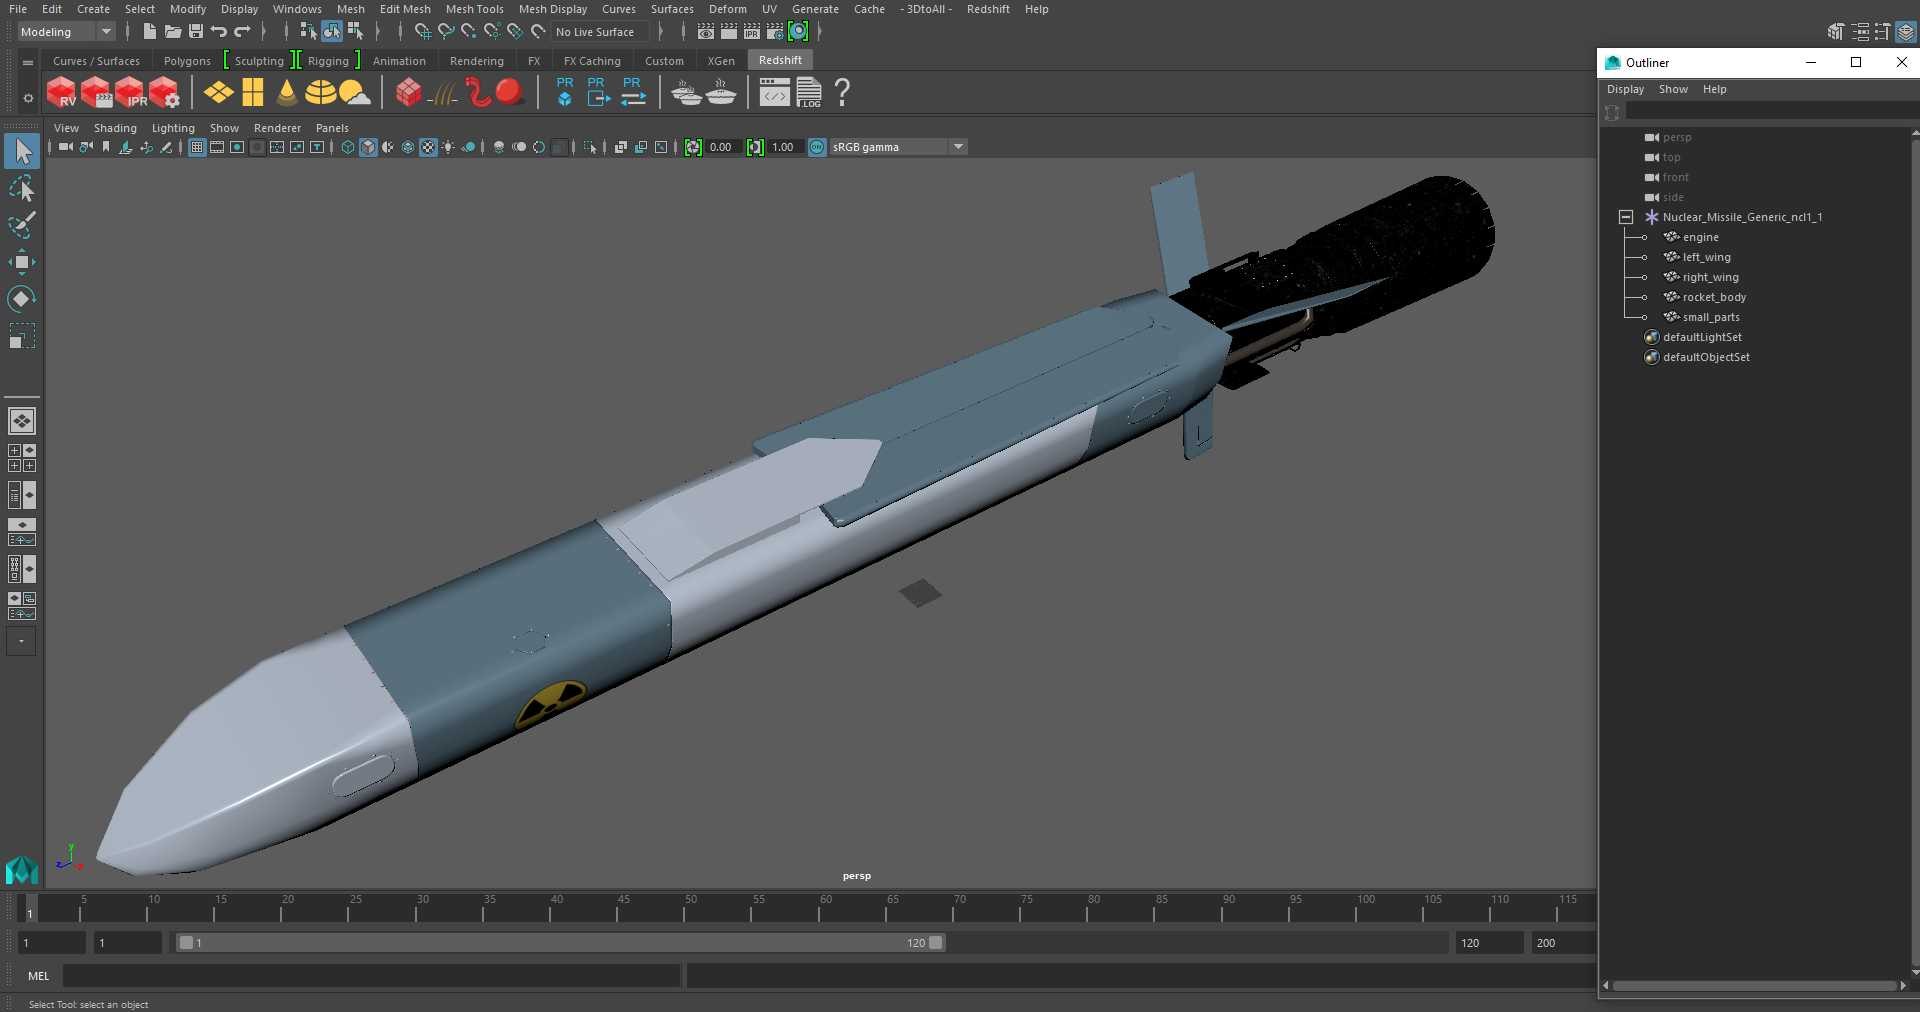The image size is (1920, 1012).
Task: Select the Lasso Select tool
Action: 21,189
